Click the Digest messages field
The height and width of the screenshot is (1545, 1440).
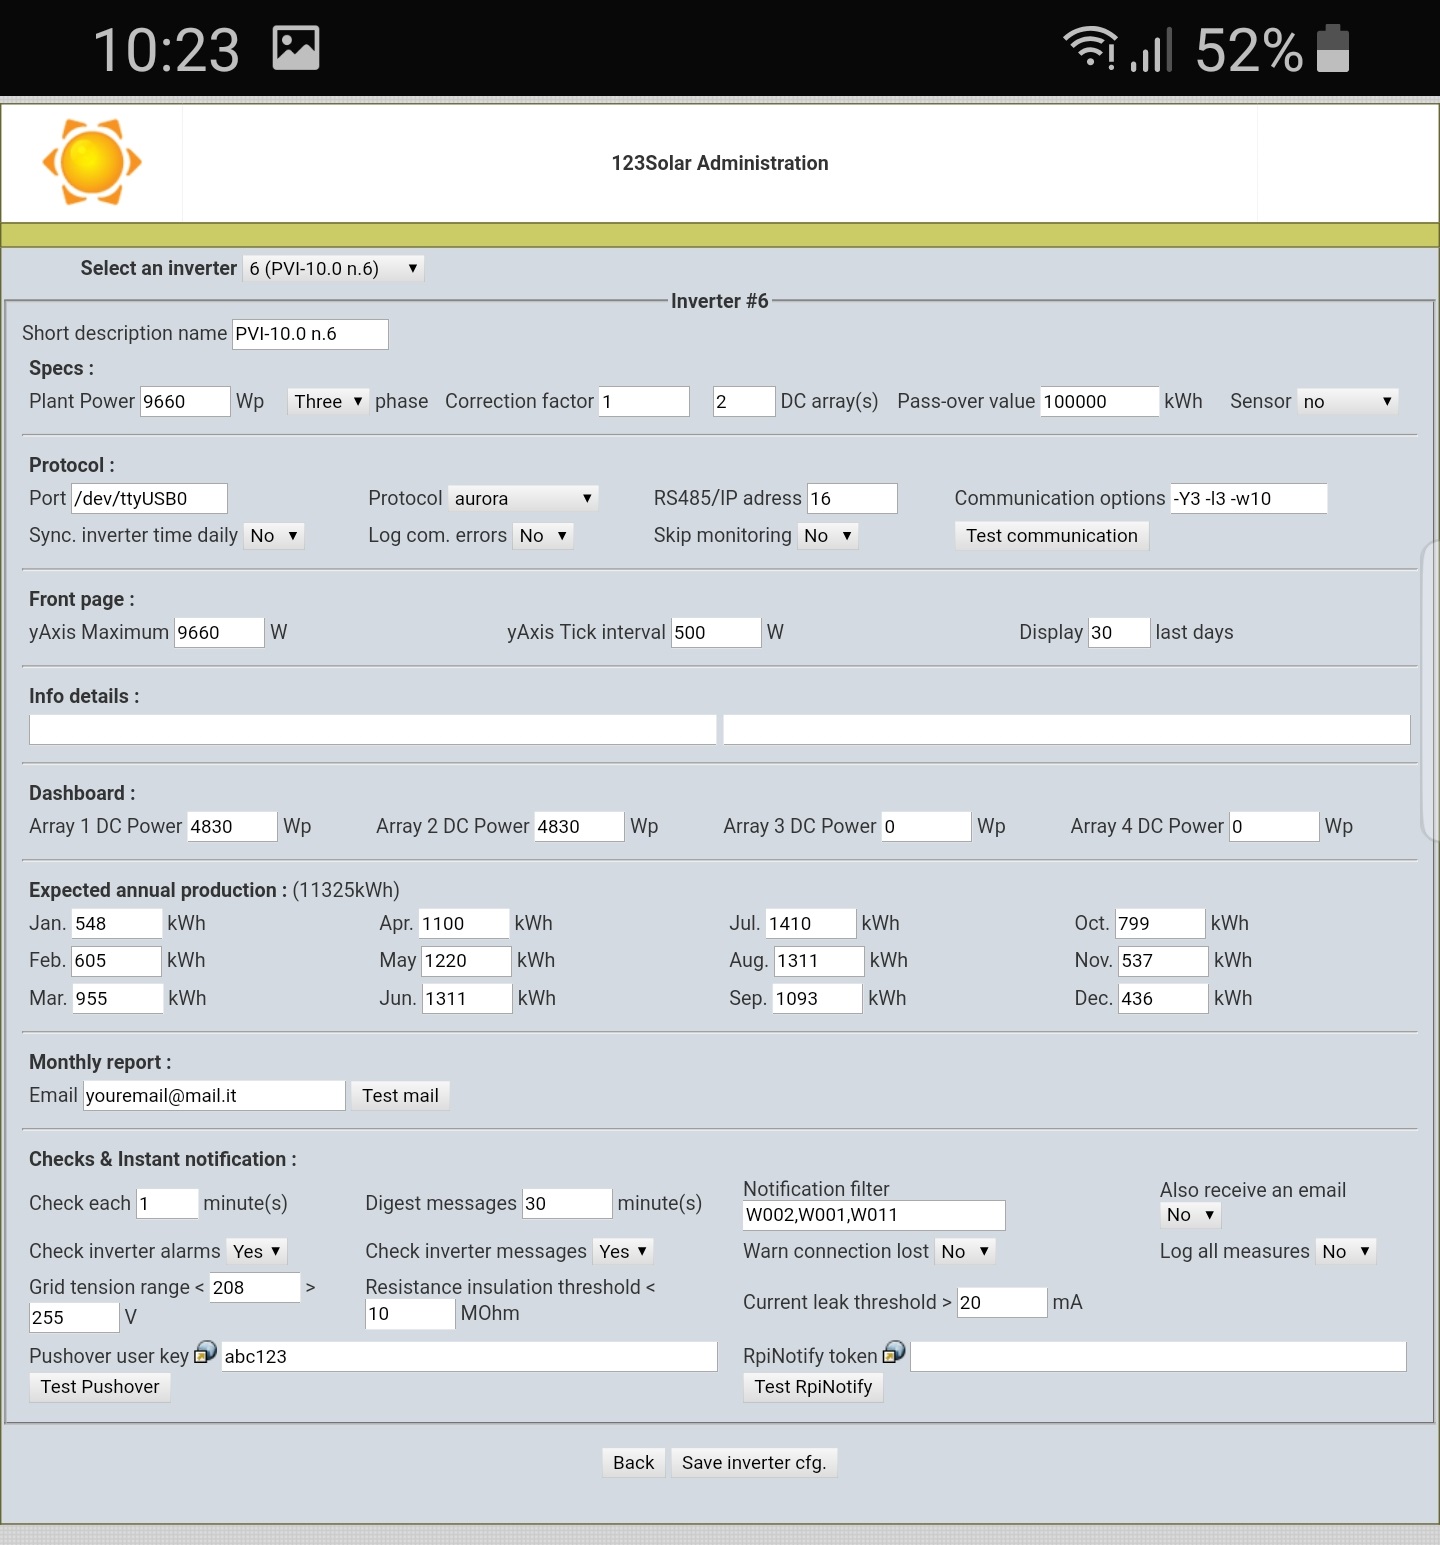[567, 1203]
